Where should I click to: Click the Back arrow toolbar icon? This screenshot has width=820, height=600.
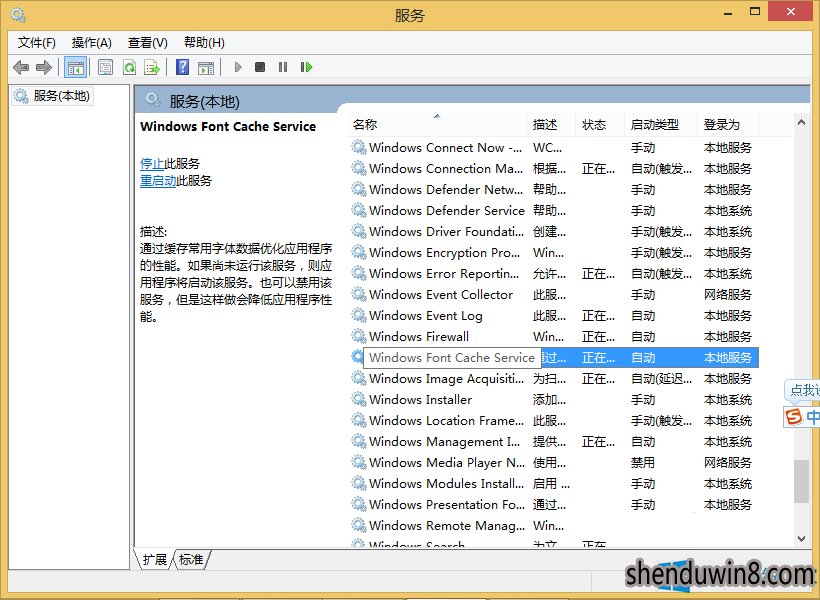(x=21, y=67)
